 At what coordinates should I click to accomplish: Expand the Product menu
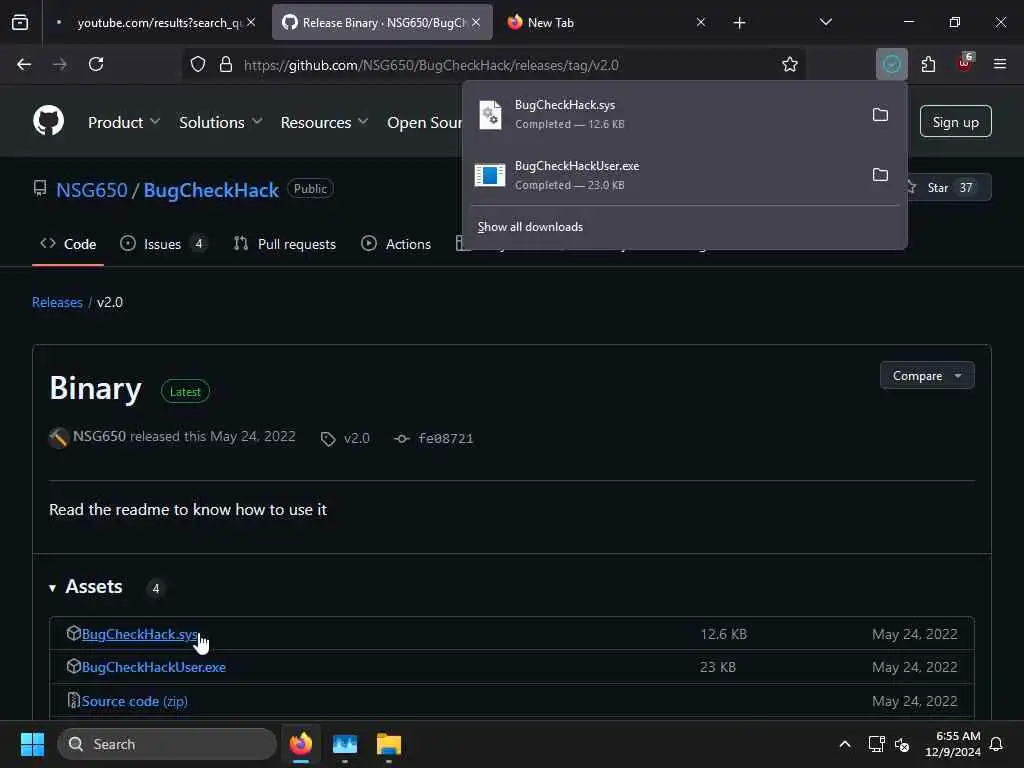click(123, 122)
